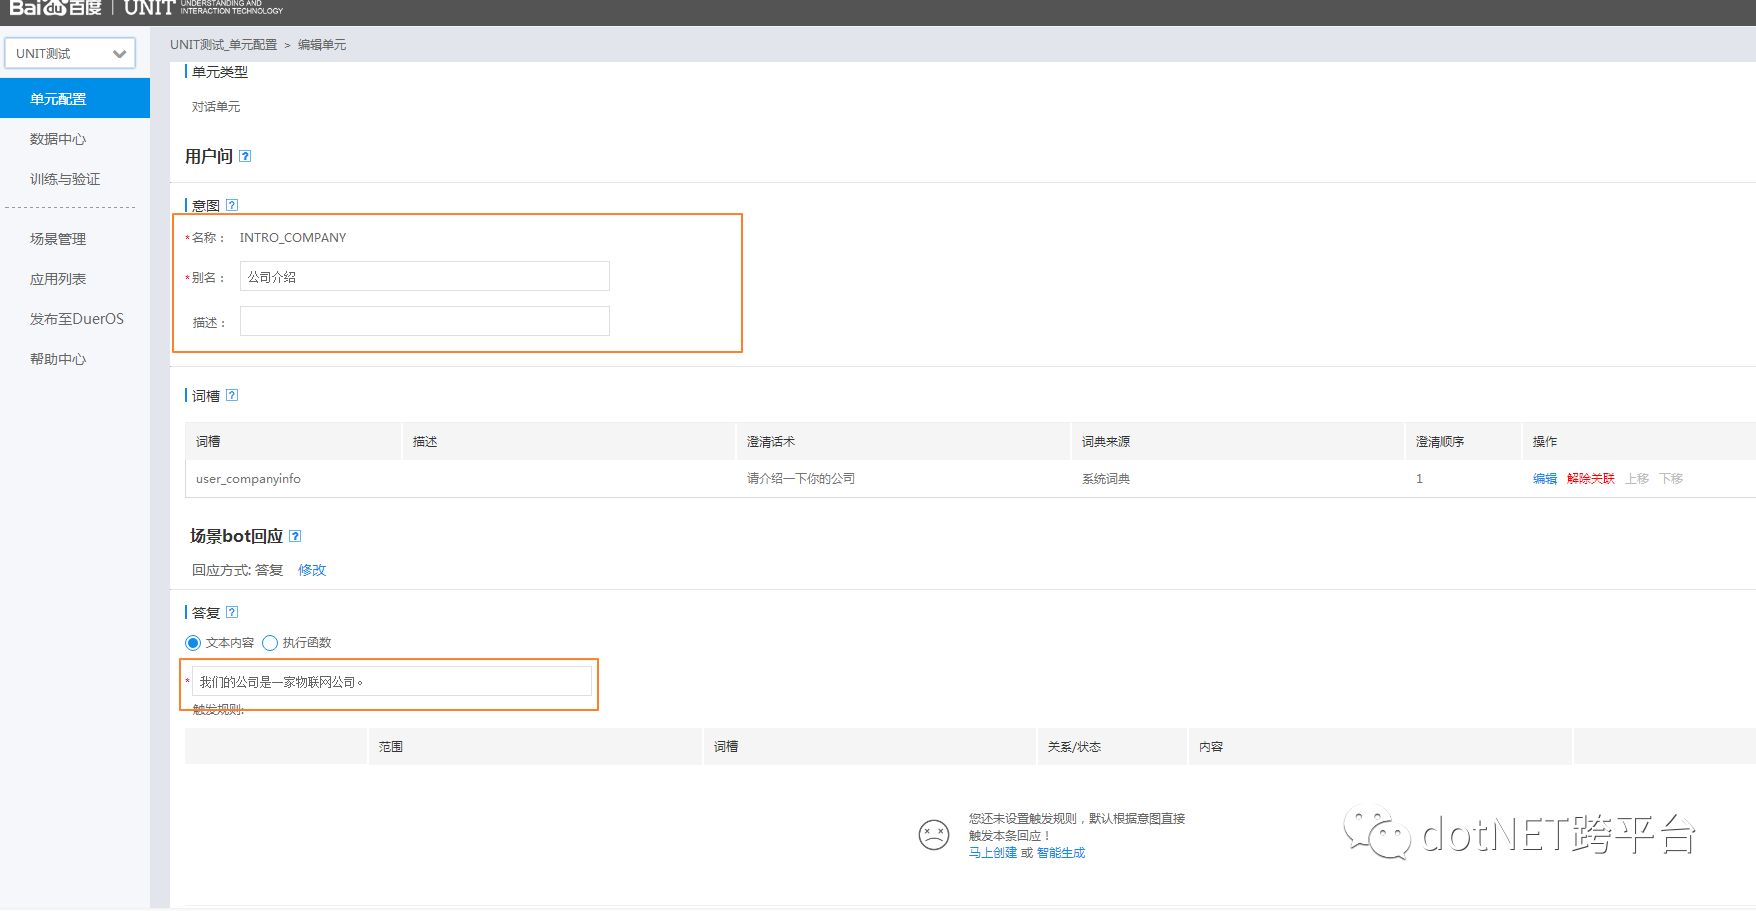Click the user_companyinfo slot name cell
The image size is (1756, 911).
pyautogui.click(x=248, y=479)
